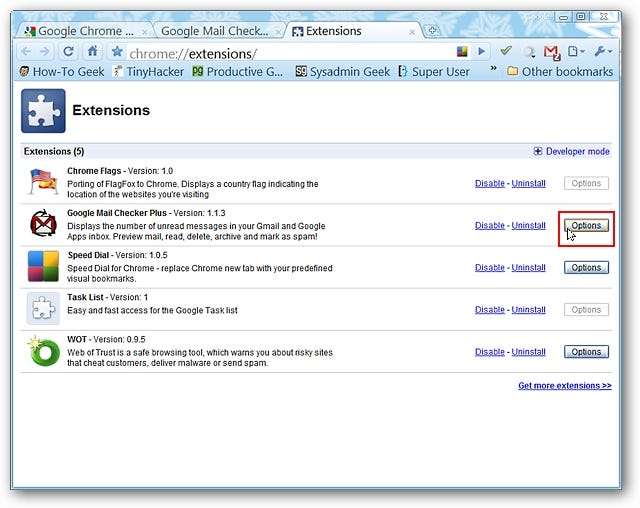Uninstall the Chrome Flags extension

click(x=529, y=183)
